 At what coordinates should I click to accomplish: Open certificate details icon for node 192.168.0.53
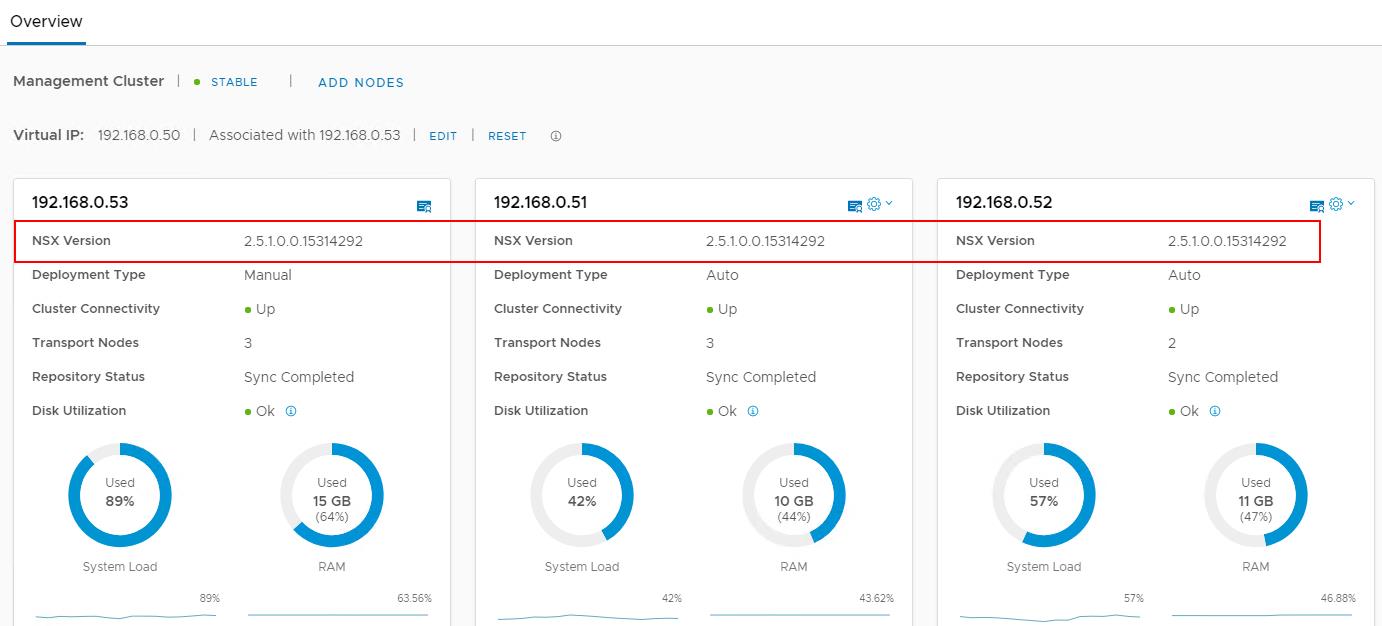(424, 206)
